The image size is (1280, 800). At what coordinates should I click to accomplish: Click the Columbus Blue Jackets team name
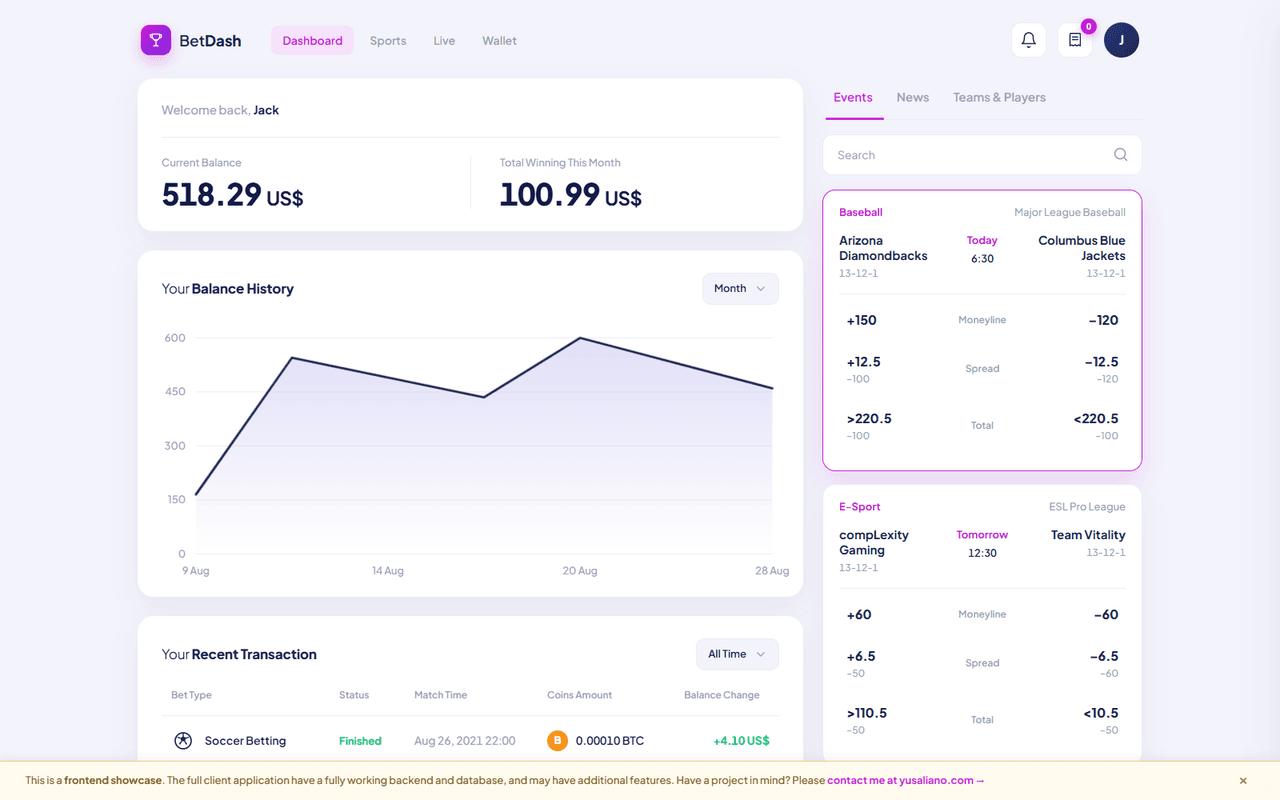(1082, 248)
